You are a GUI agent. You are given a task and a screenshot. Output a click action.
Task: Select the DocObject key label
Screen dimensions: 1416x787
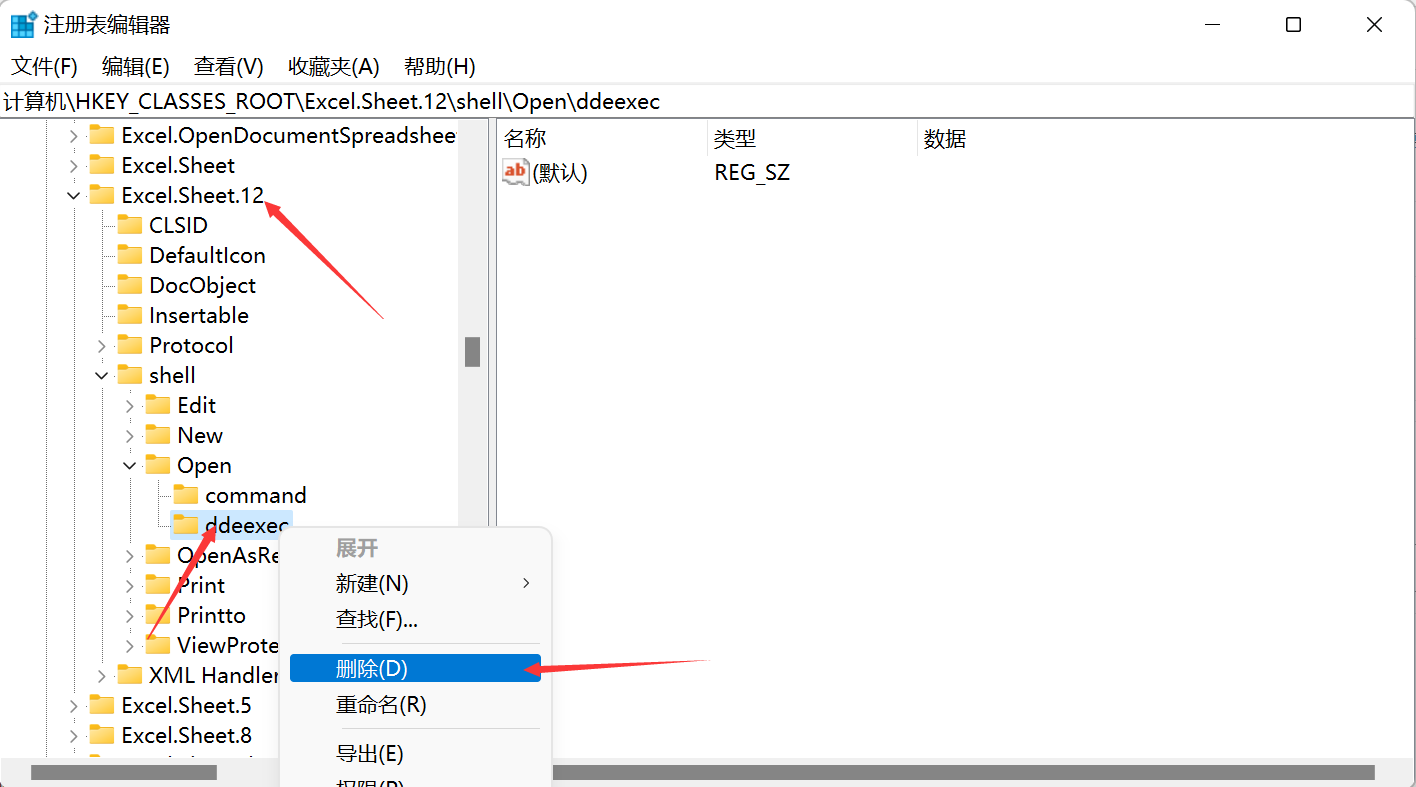click(x=202, y=285)
